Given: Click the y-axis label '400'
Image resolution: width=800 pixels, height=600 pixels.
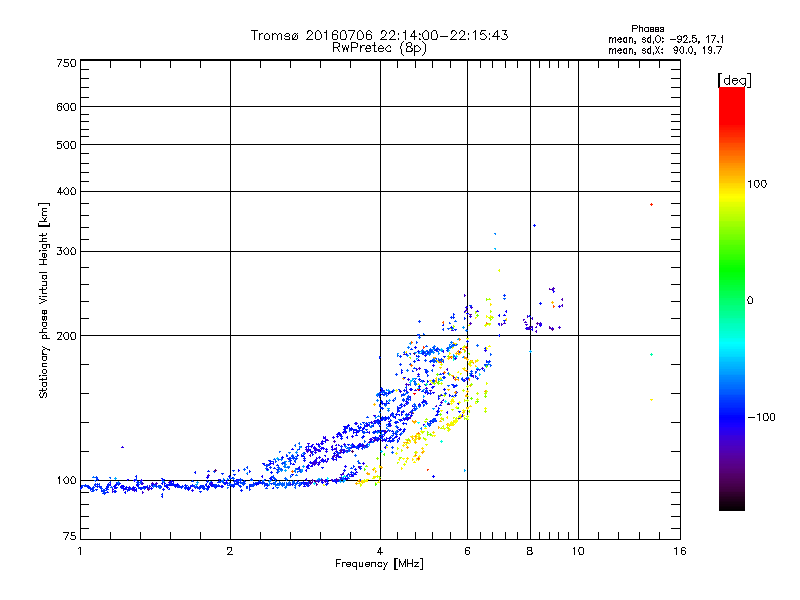Looking at the screenshot, I should [66, 192].
